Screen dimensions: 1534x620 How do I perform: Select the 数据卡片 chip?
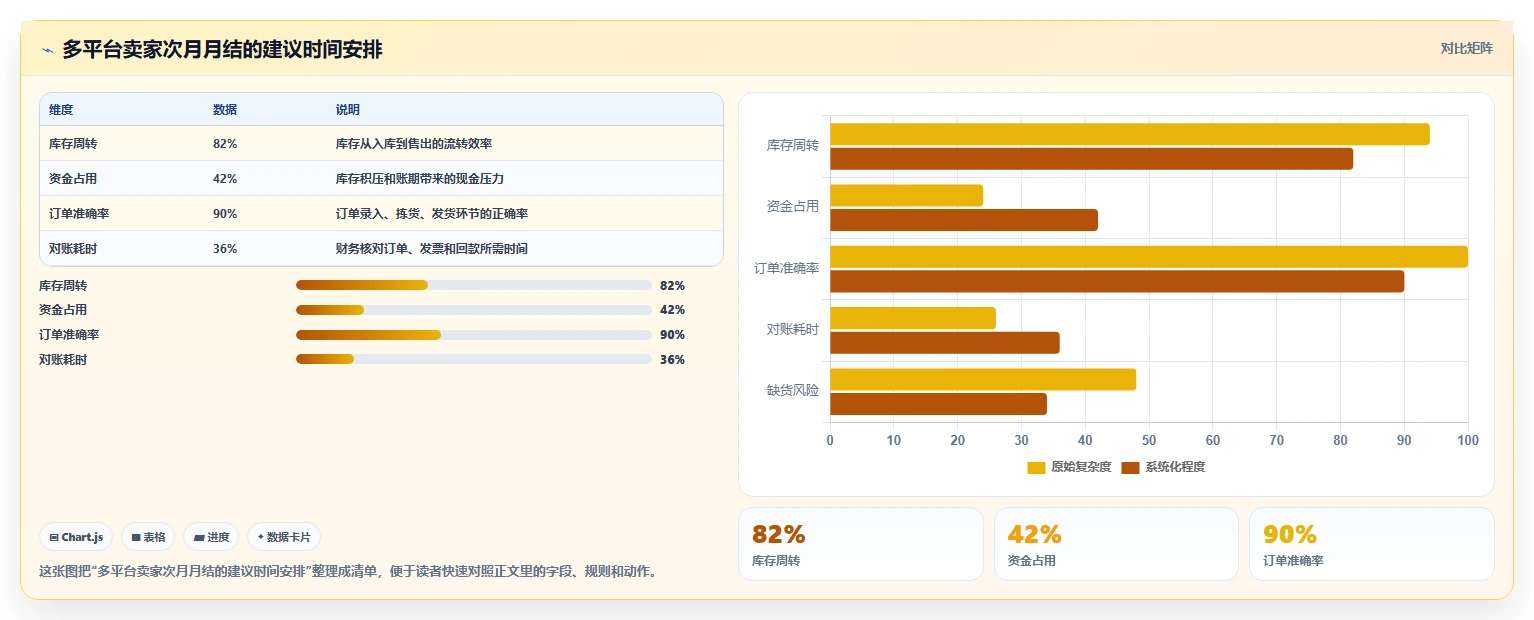click(x=284, y=537)
